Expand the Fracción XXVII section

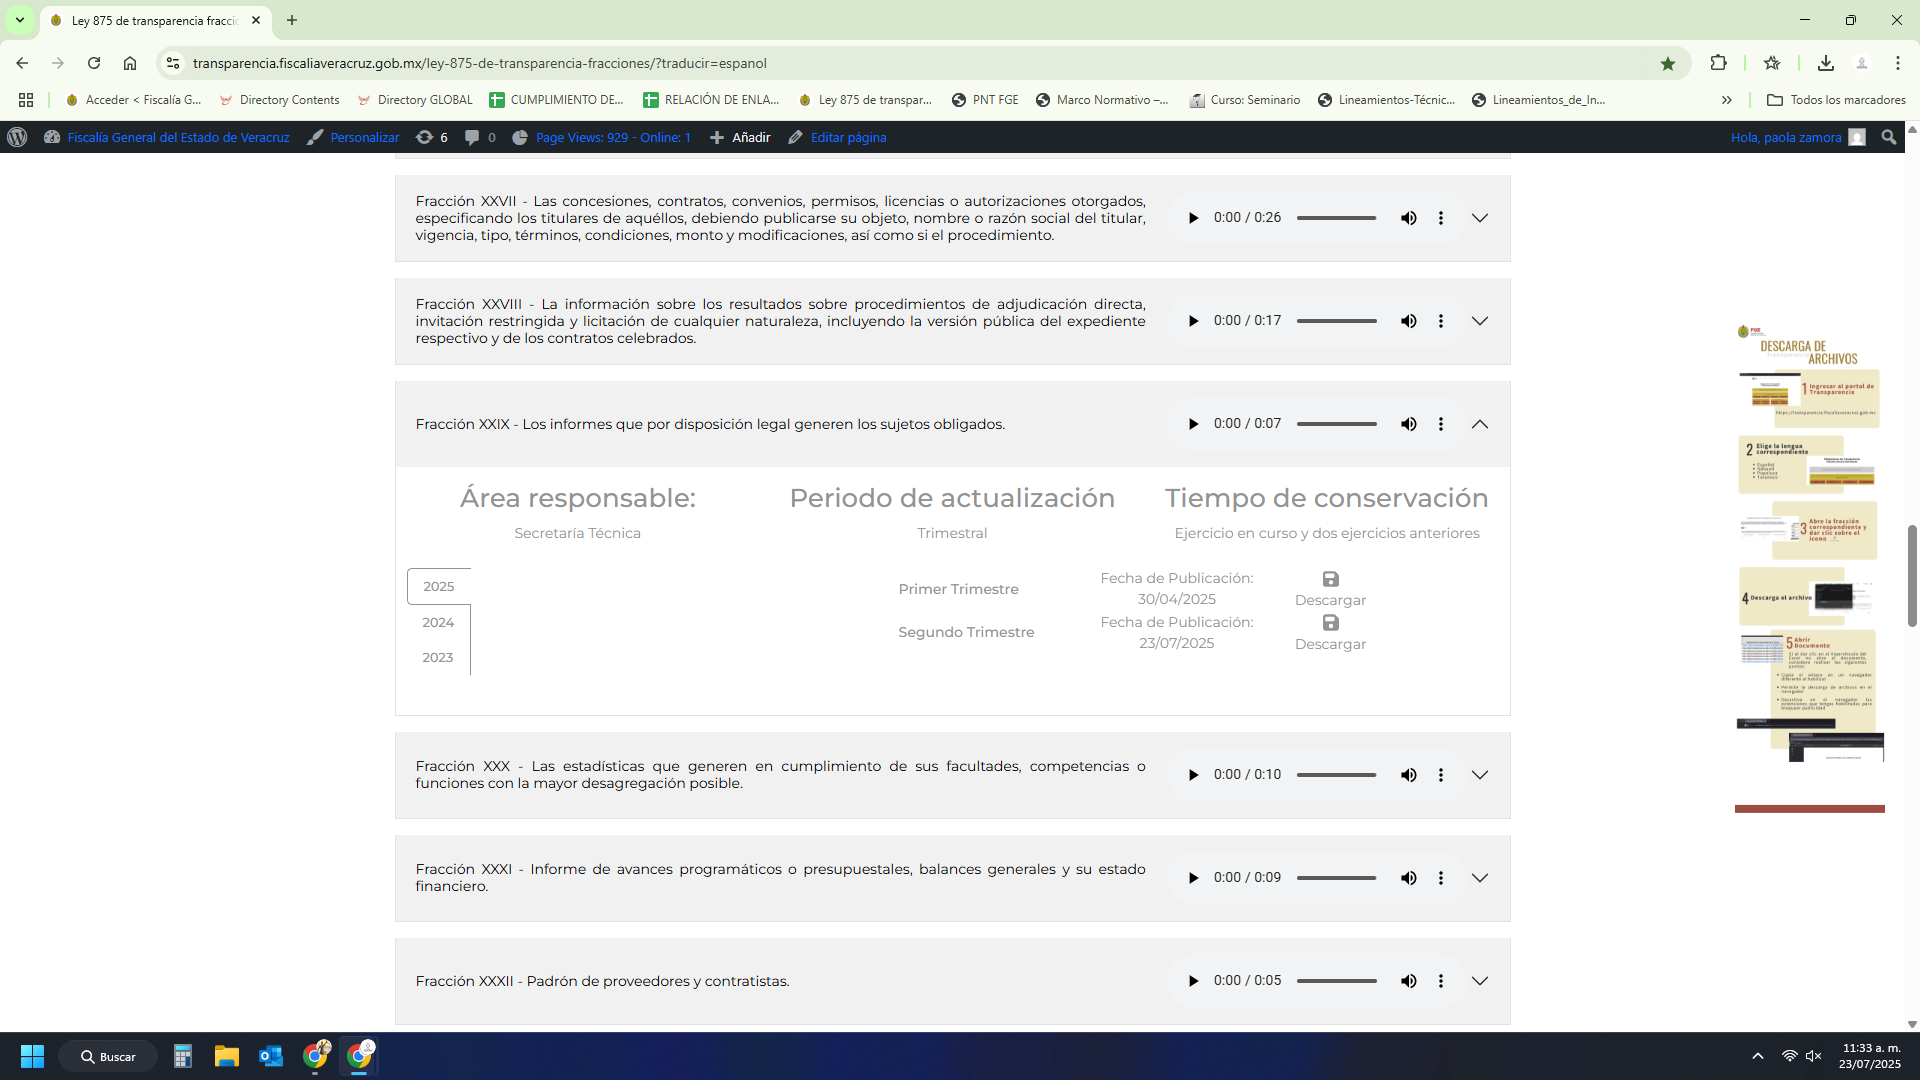(x=1479, y=218)
